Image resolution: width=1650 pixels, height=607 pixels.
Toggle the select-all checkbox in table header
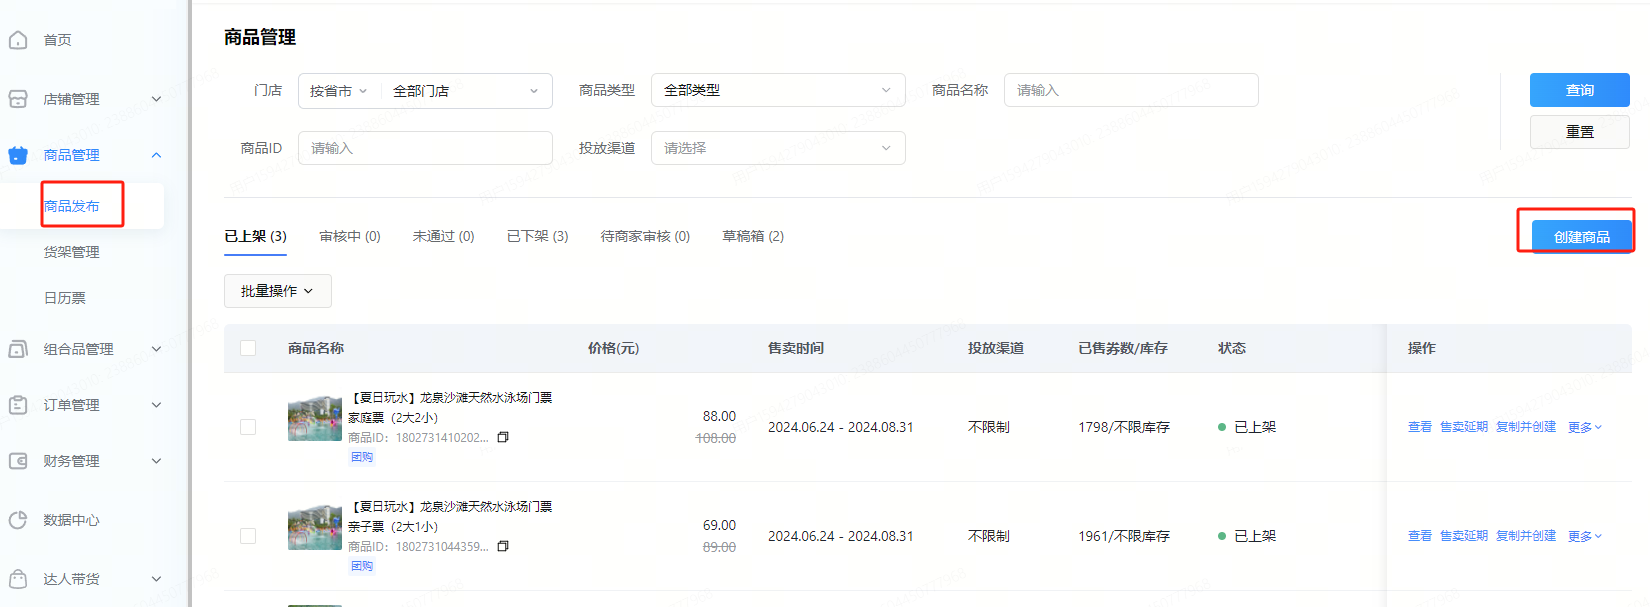[248, 348]
